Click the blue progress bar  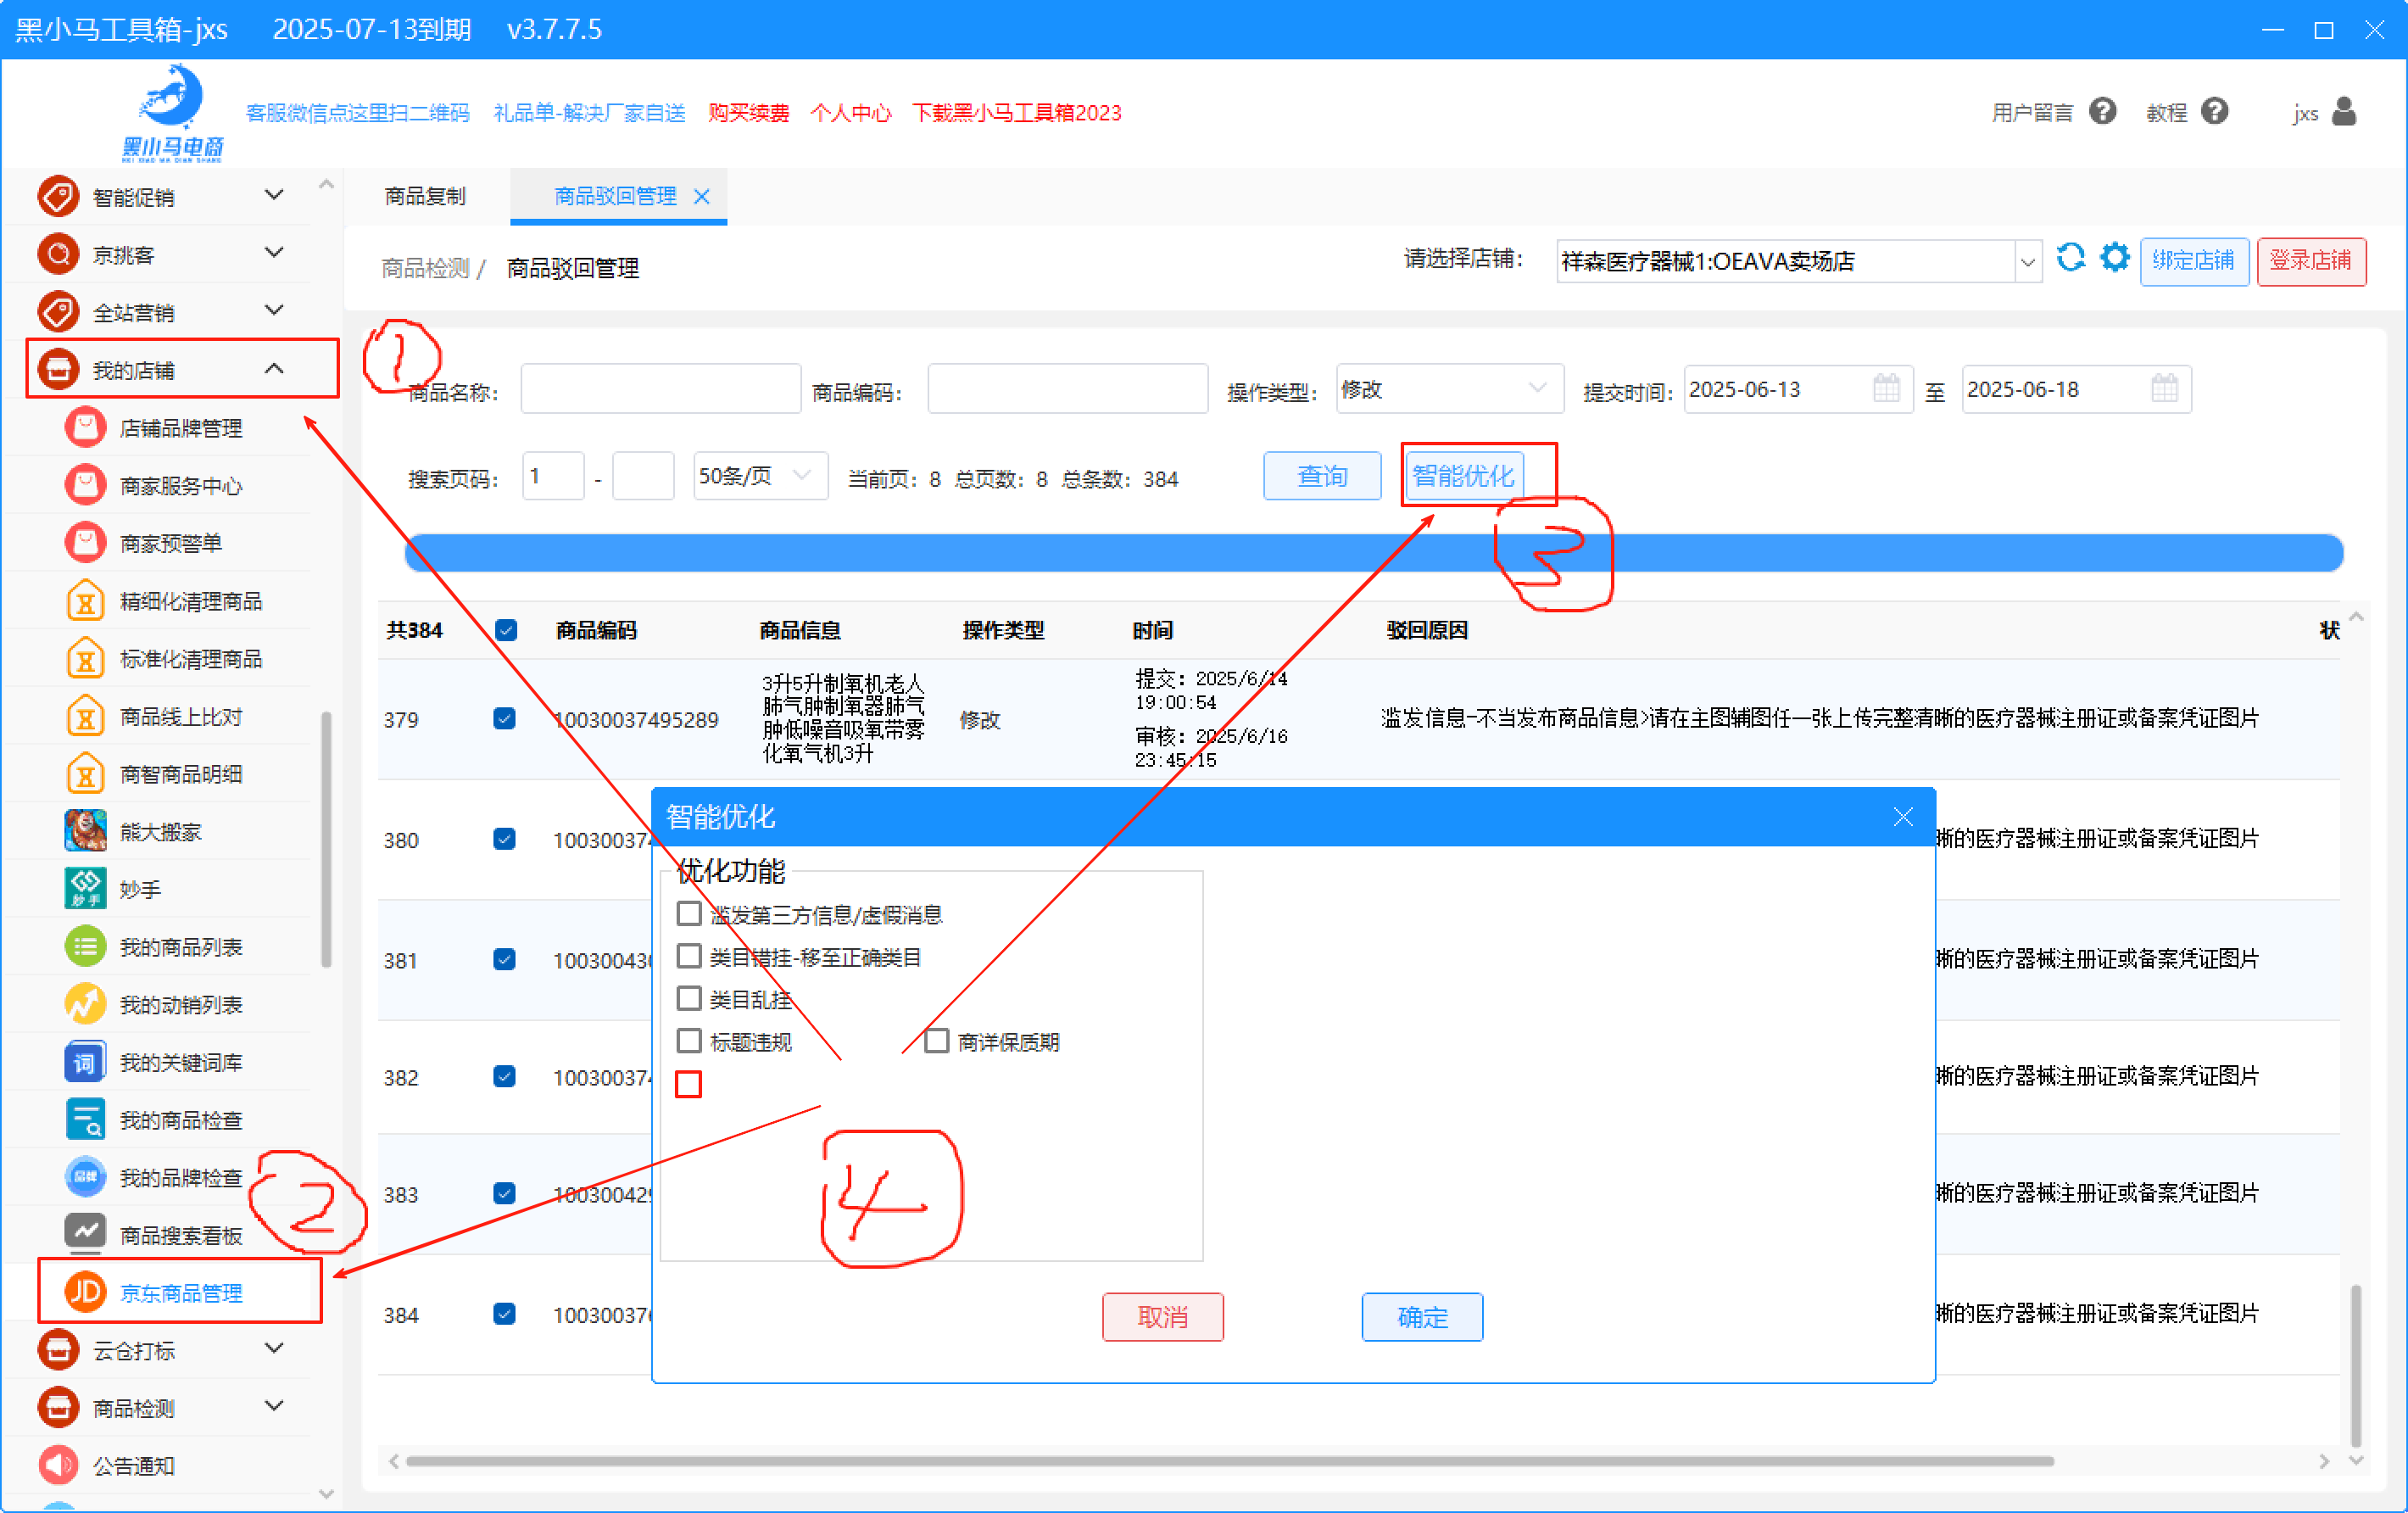[x=1373, y=552]
